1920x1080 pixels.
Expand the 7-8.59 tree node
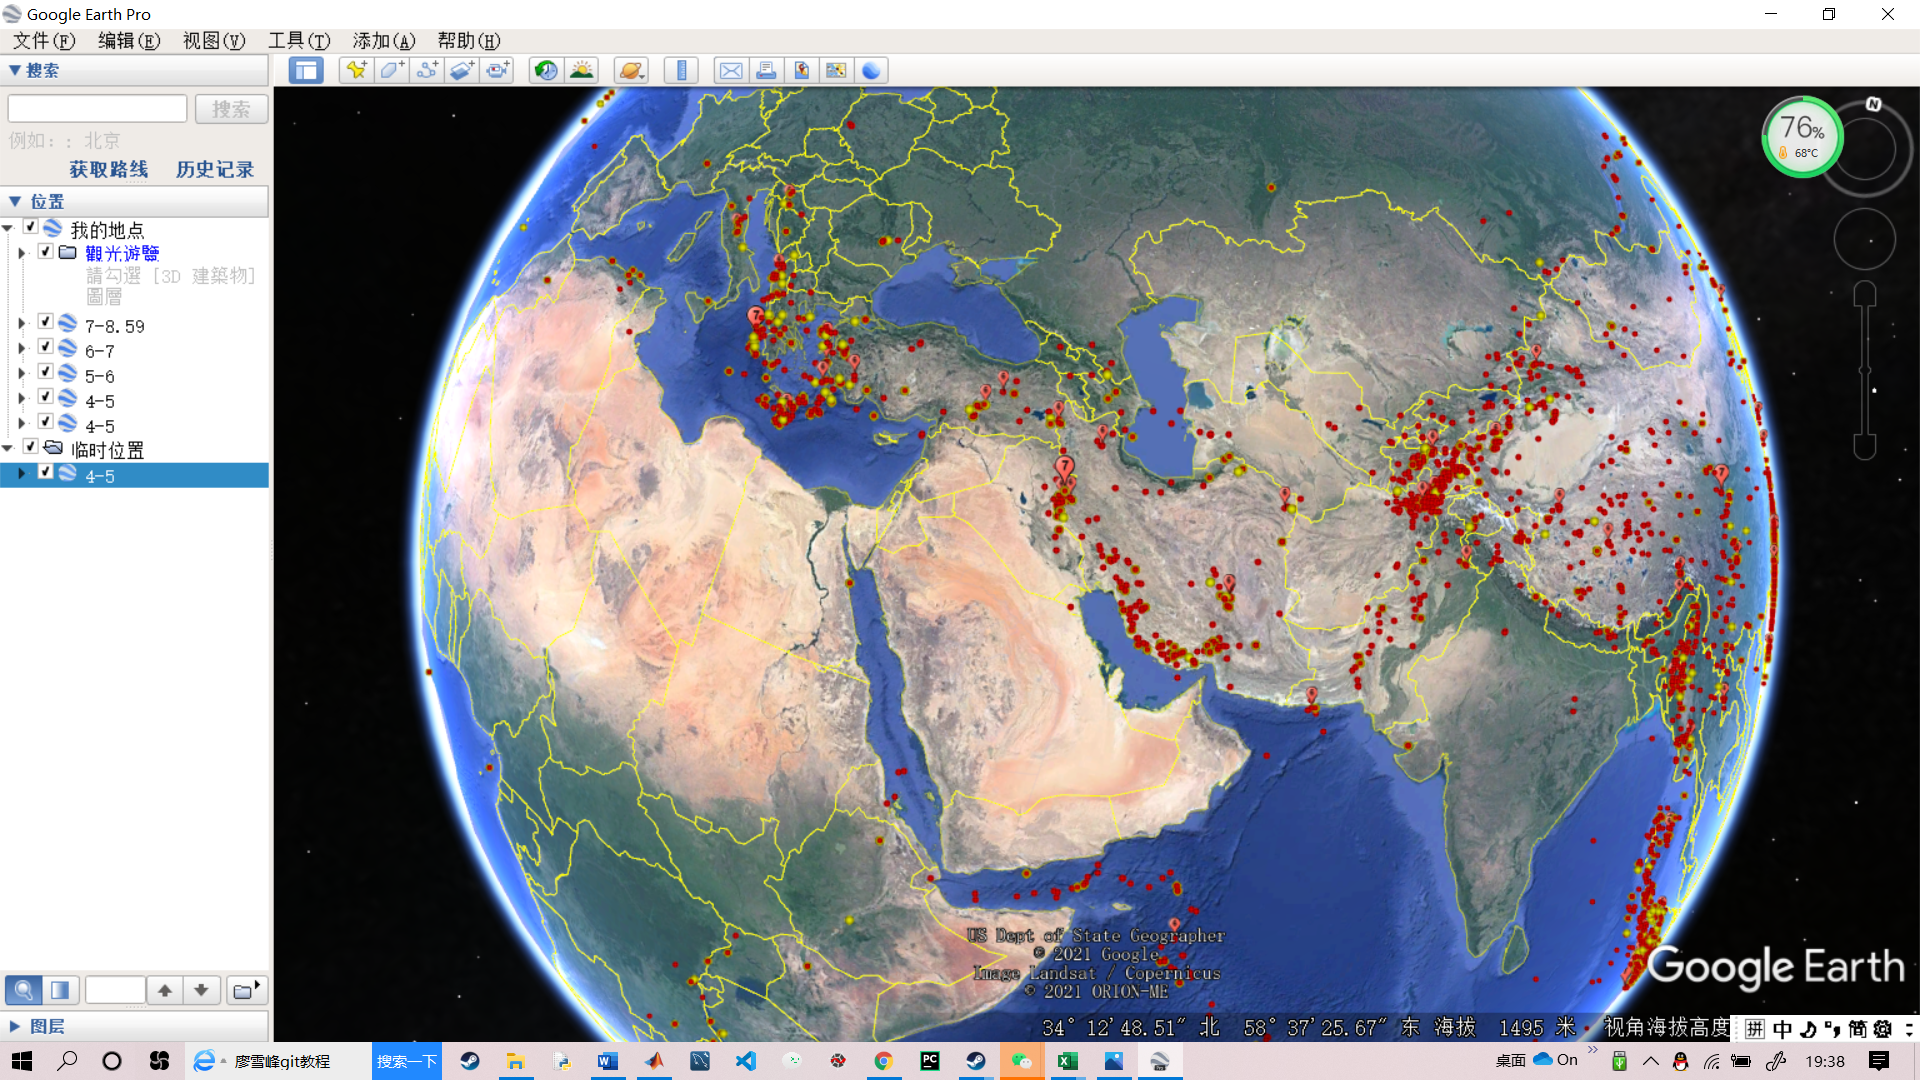click(x=22, y=323)
